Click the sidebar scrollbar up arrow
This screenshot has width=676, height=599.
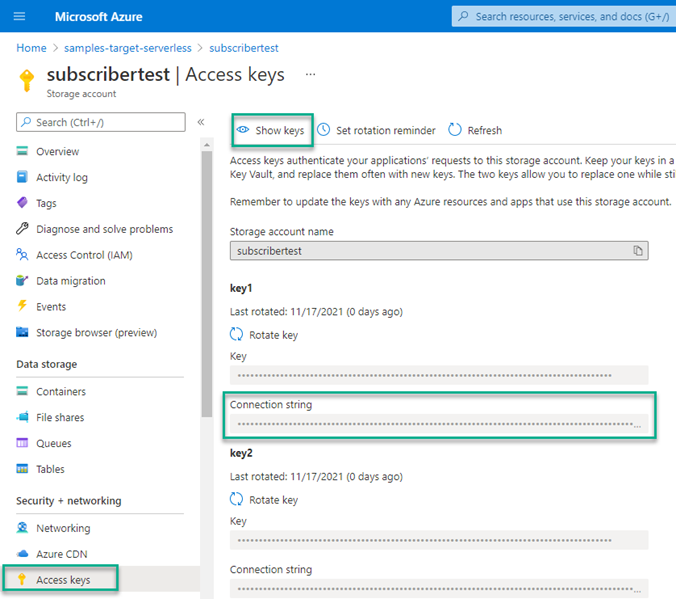pyautogui.click(x=207, y=145)
